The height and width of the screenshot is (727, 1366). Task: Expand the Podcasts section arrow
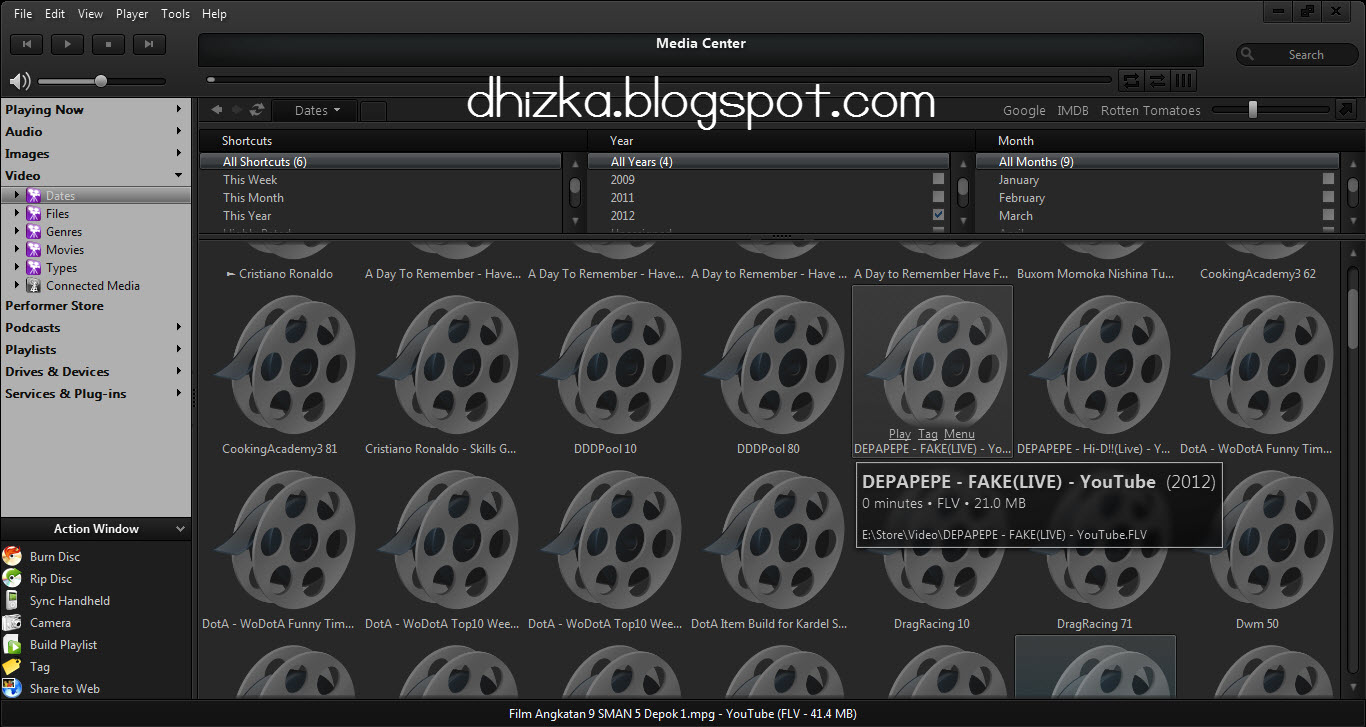[x=179, y=327]
